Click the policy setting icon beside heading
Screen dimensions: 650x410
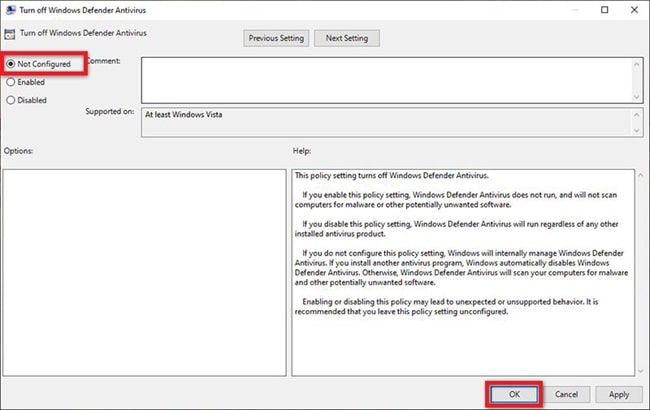tap(10, 34)
